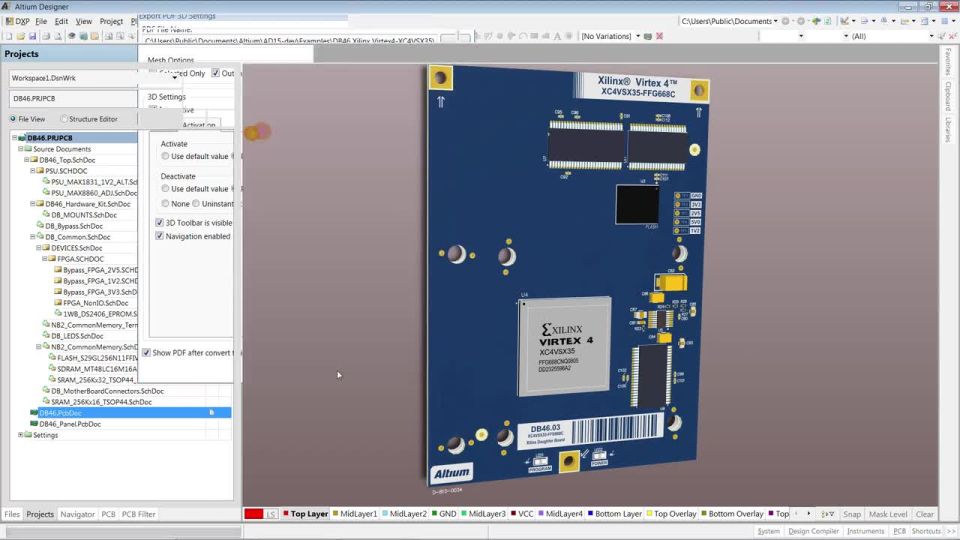Click the New document toolbar icon
The width and height of the screenshot is (960, 540).
coord(9,36)
